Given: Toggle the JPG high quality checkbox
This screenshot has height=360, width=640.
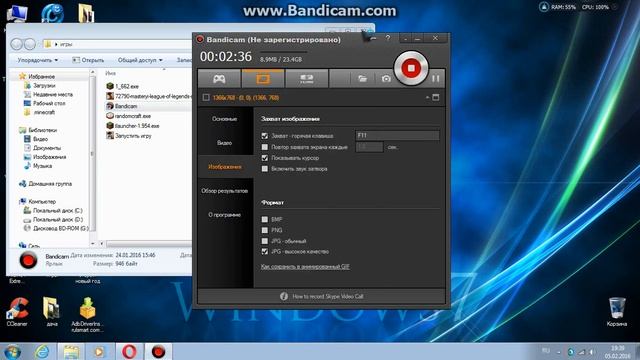Looking at the screenshot, I should click(x=264, y=251).
